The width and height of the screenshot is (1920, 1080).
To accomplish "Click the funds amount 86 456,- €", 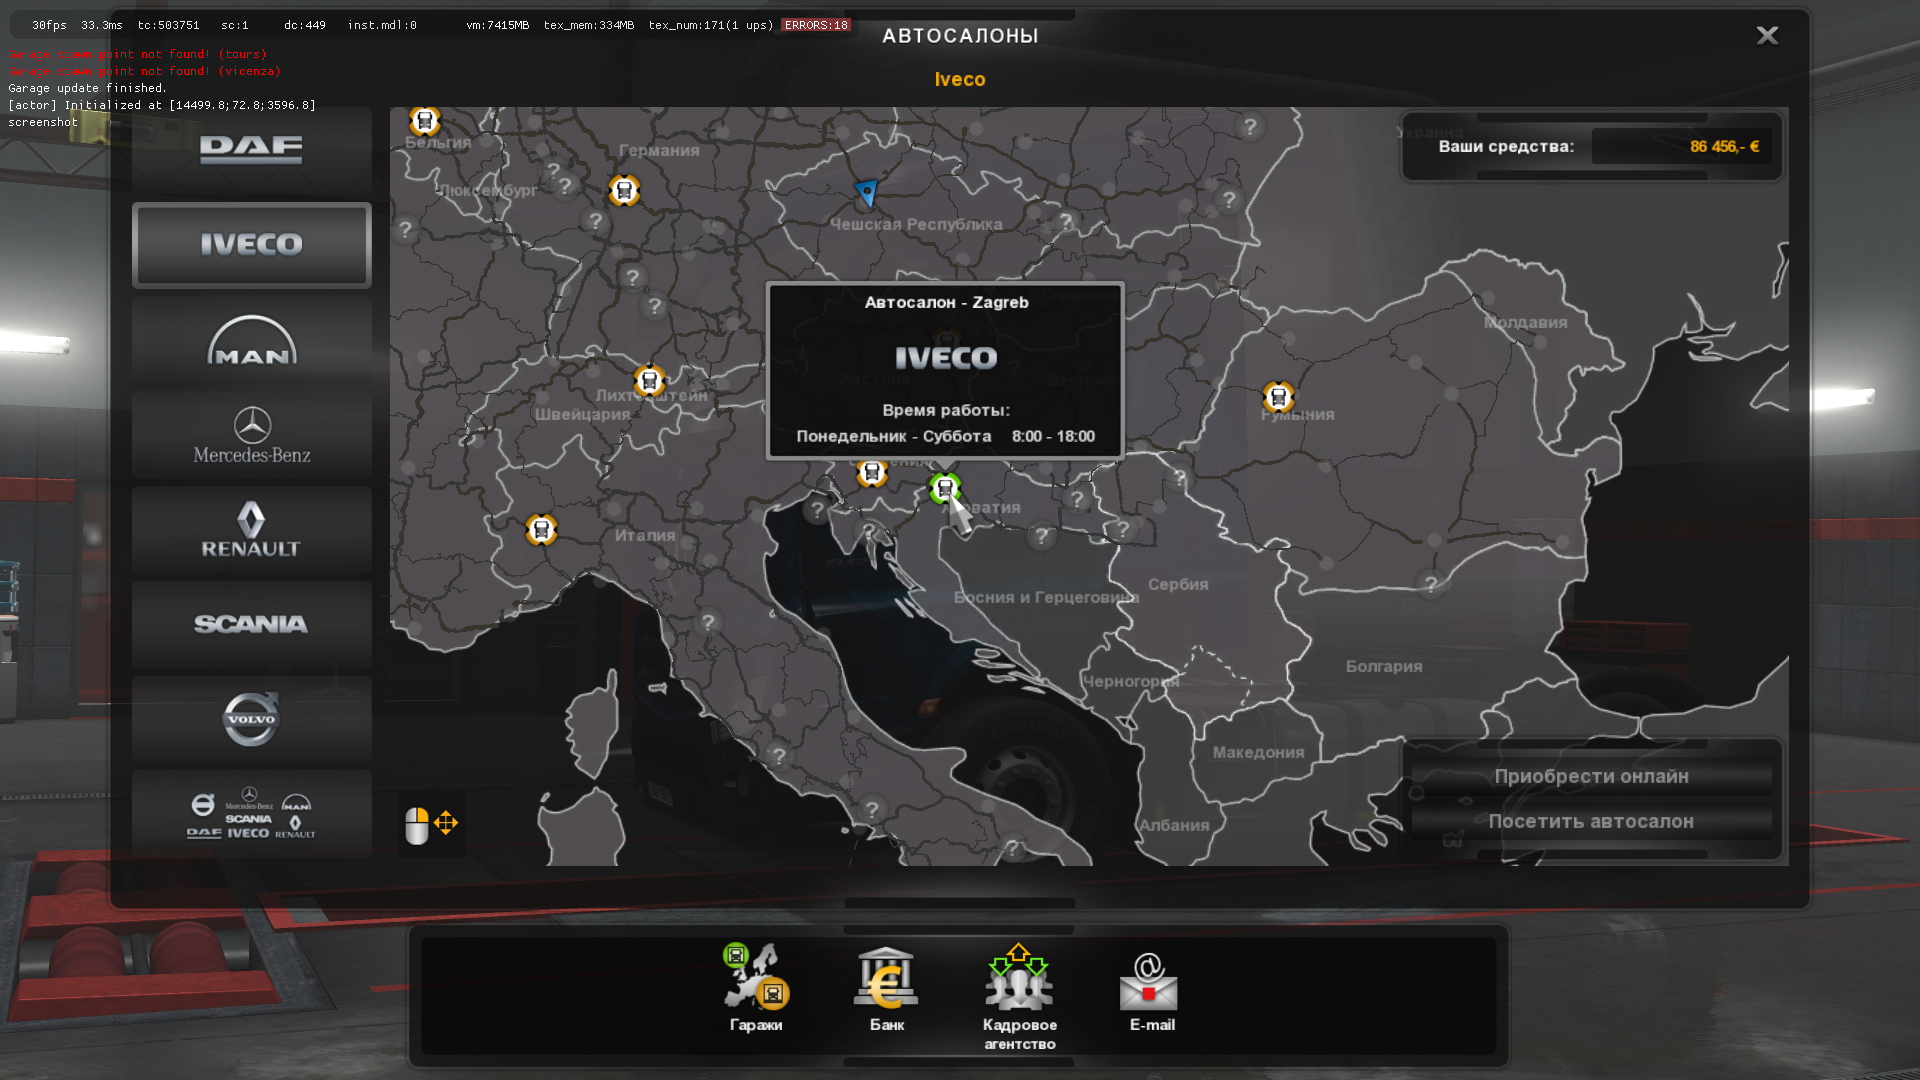I will [x=1724, y=147].
